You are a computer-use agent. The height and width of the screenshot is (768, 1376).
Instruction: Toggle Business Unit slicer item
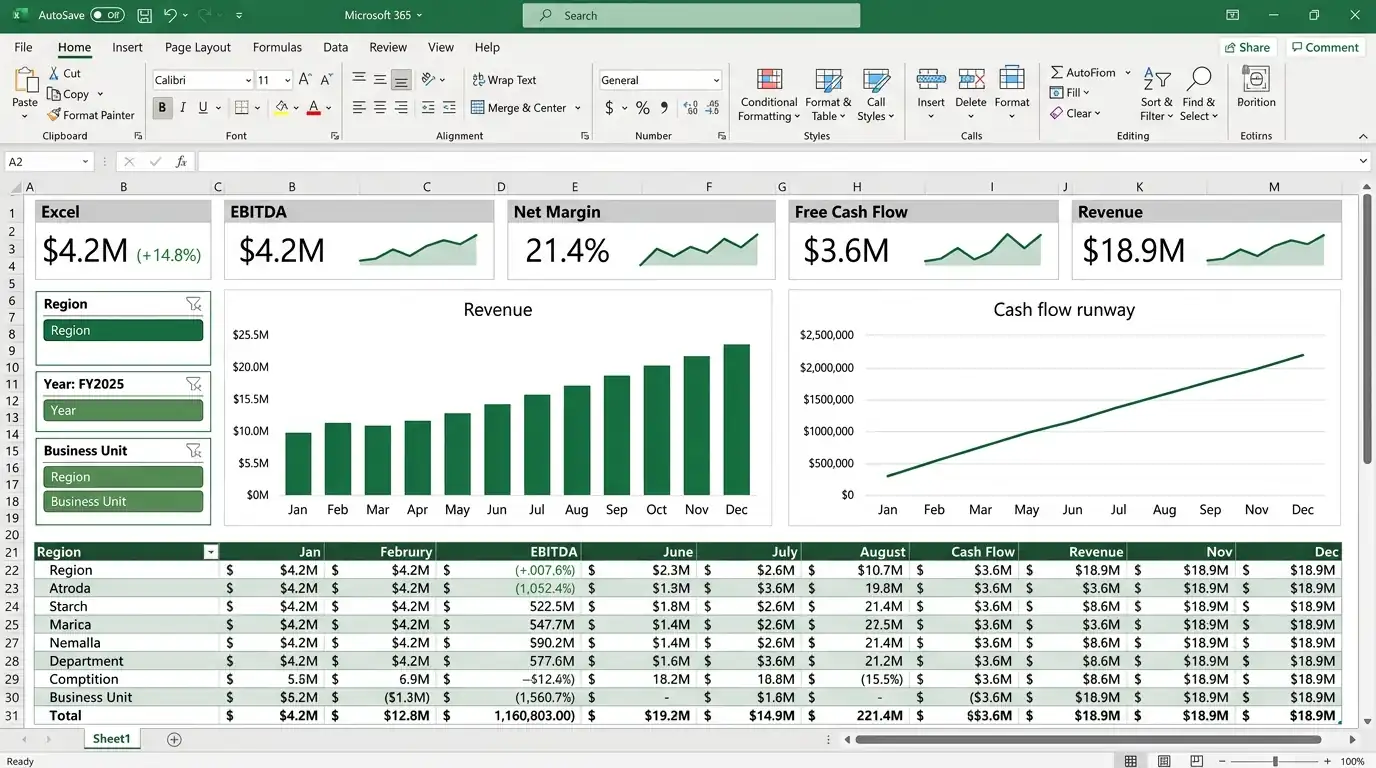(x=123, y=501)
